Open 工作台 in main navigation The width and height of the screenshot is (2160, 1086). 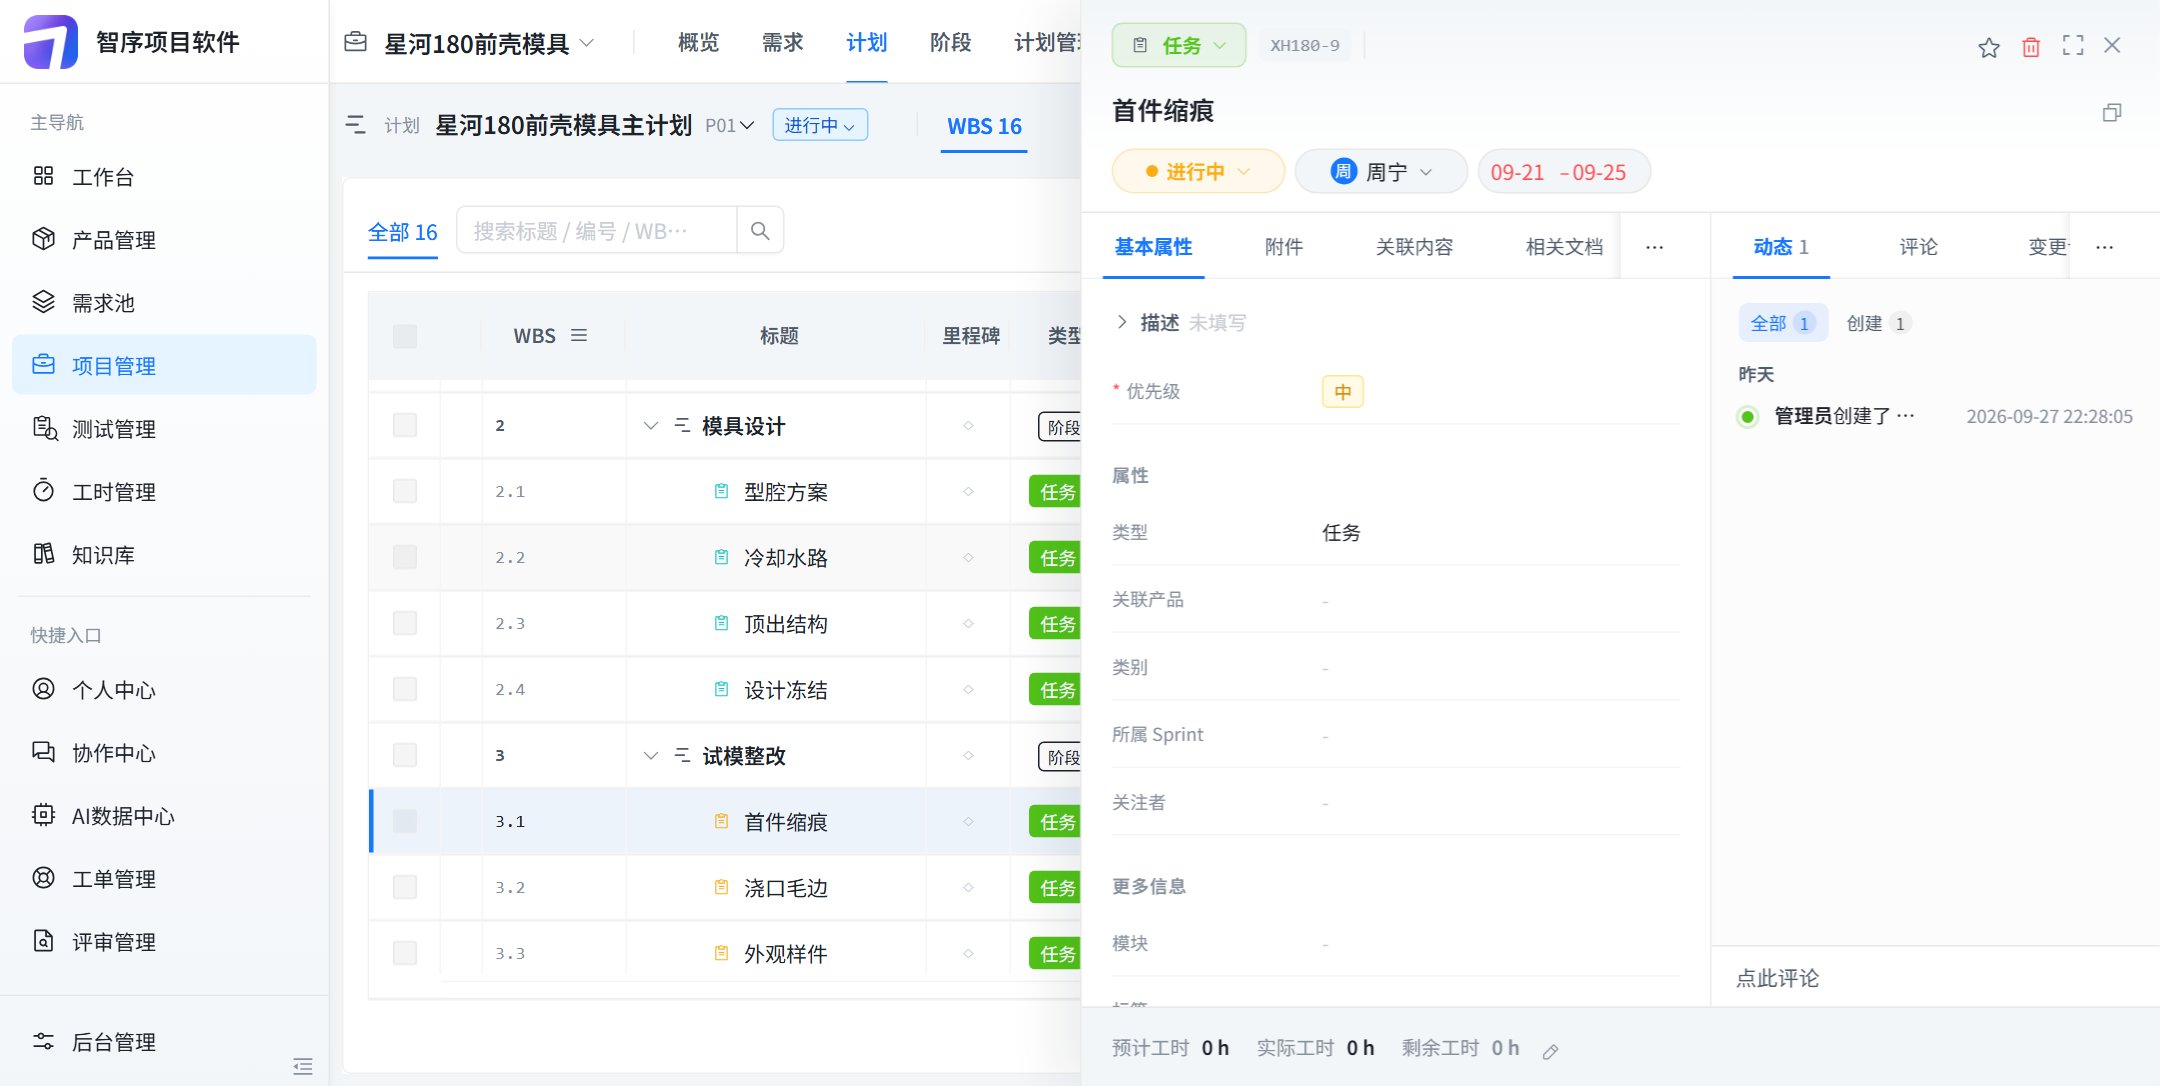click(x=164, y=176)
